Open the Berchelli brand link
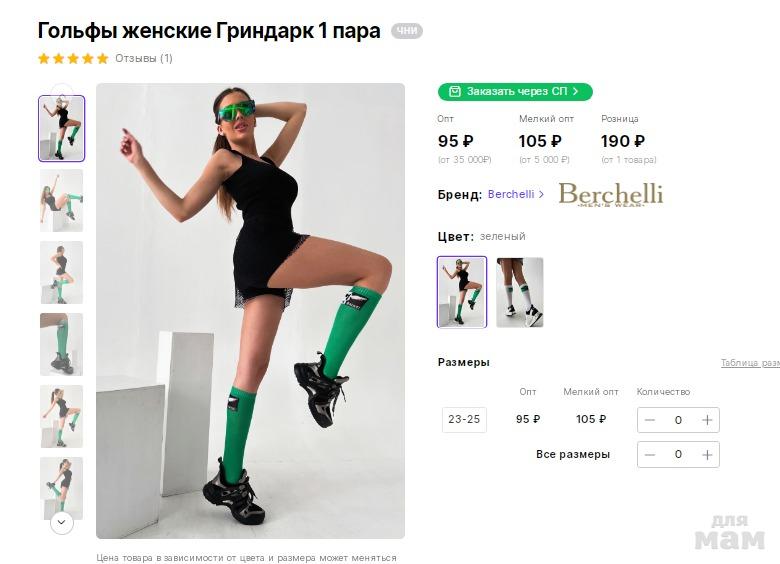Screen dimensions: 780x564 pos(516,194)
